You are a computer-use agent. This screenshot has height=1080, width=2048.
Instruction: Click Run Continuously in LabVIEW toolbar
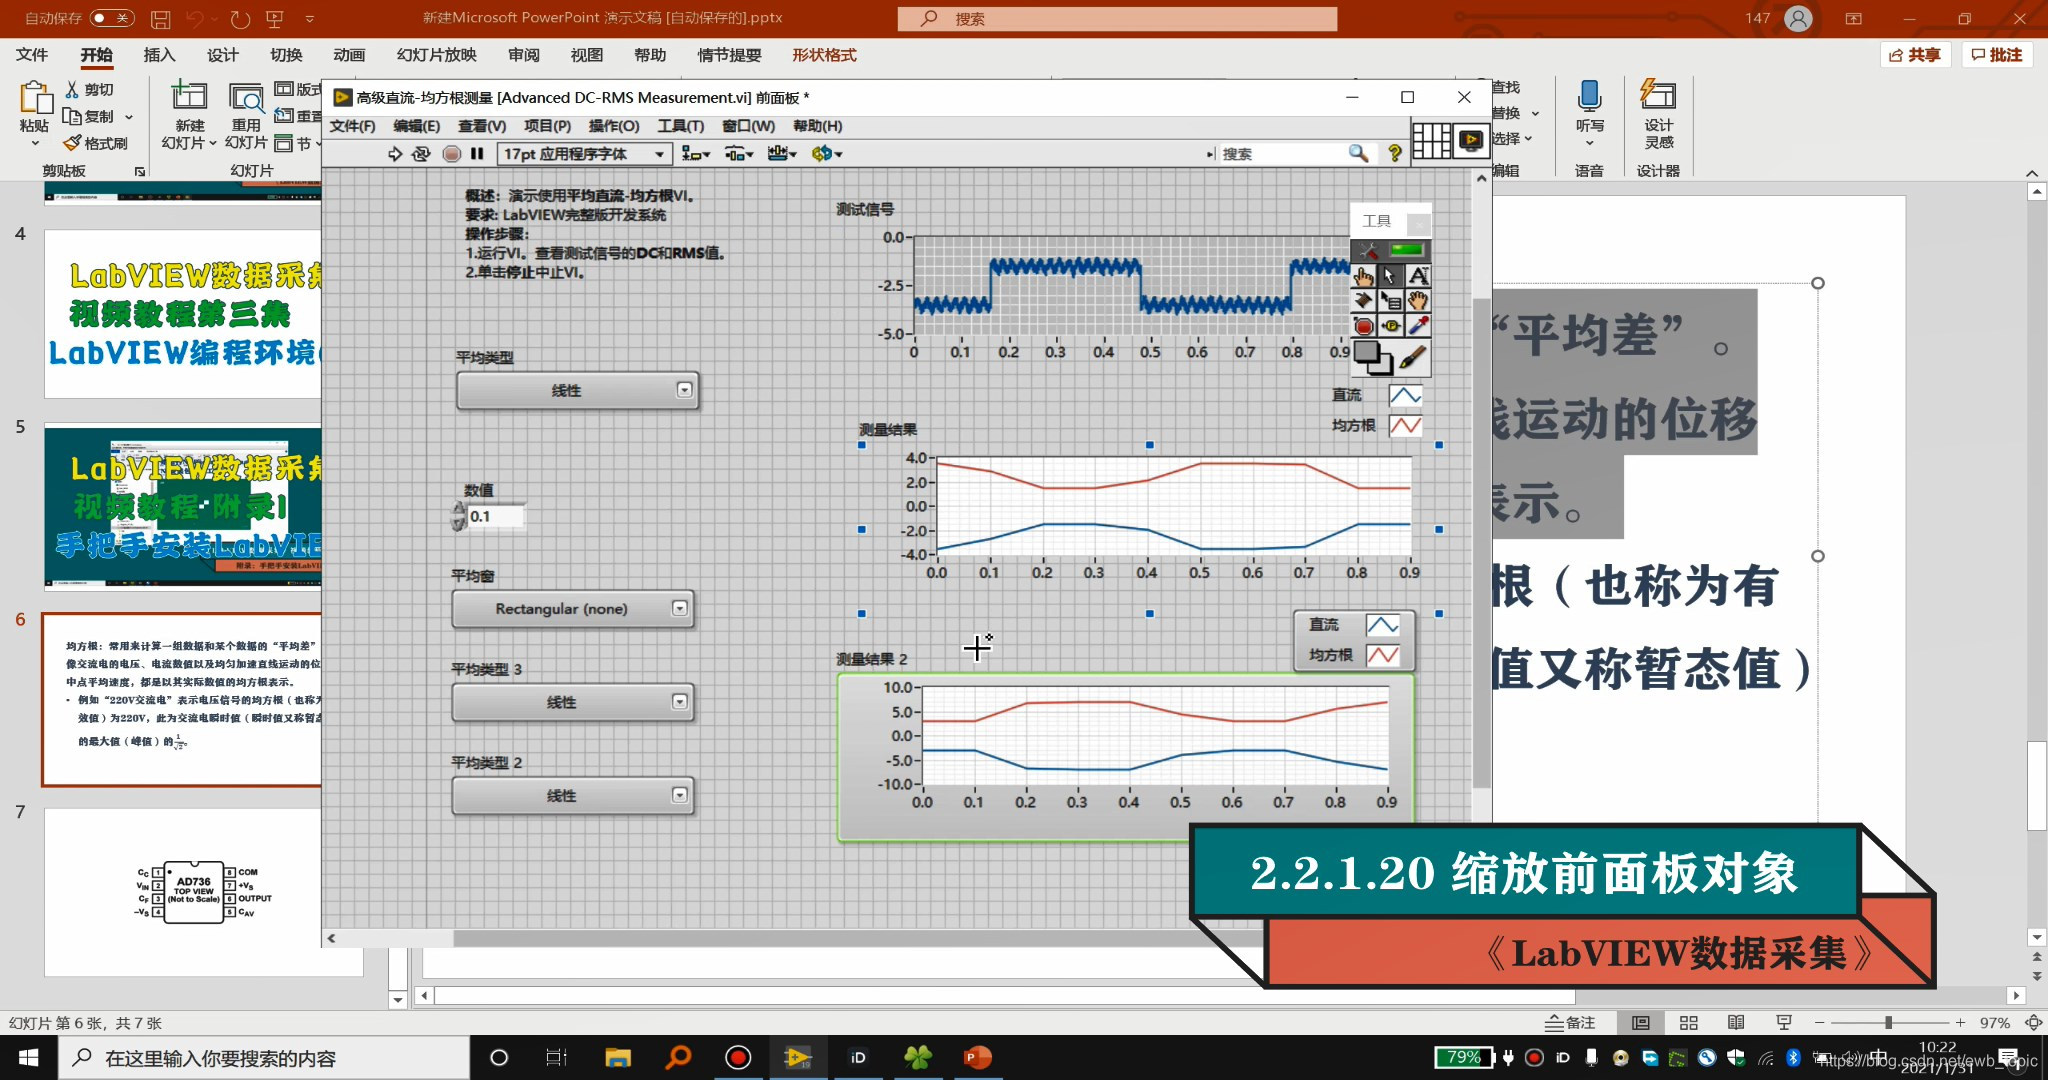coord(421,154)
